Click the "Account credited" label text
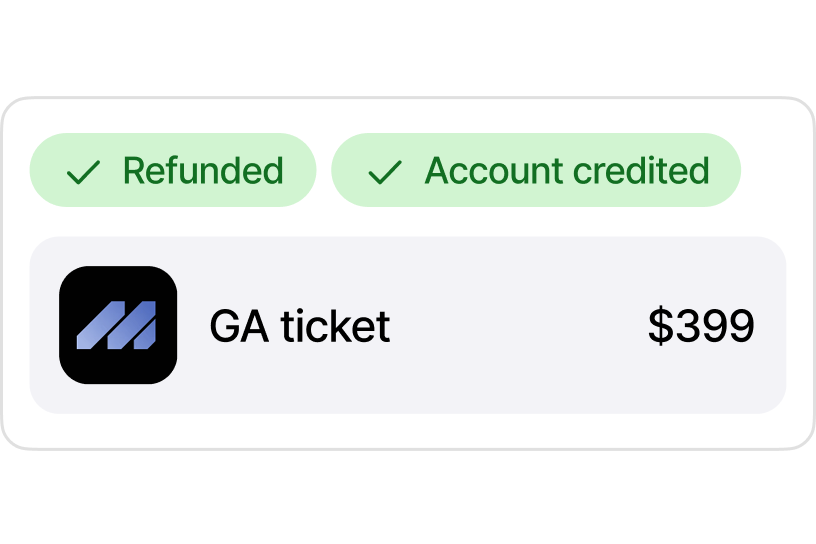 click(x=567, y=171)
